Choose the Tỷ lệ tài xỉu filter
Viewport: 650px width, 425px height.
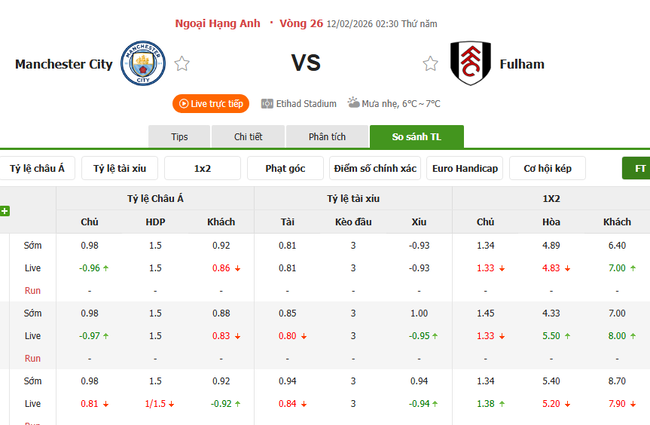click(x=120, y=168)
